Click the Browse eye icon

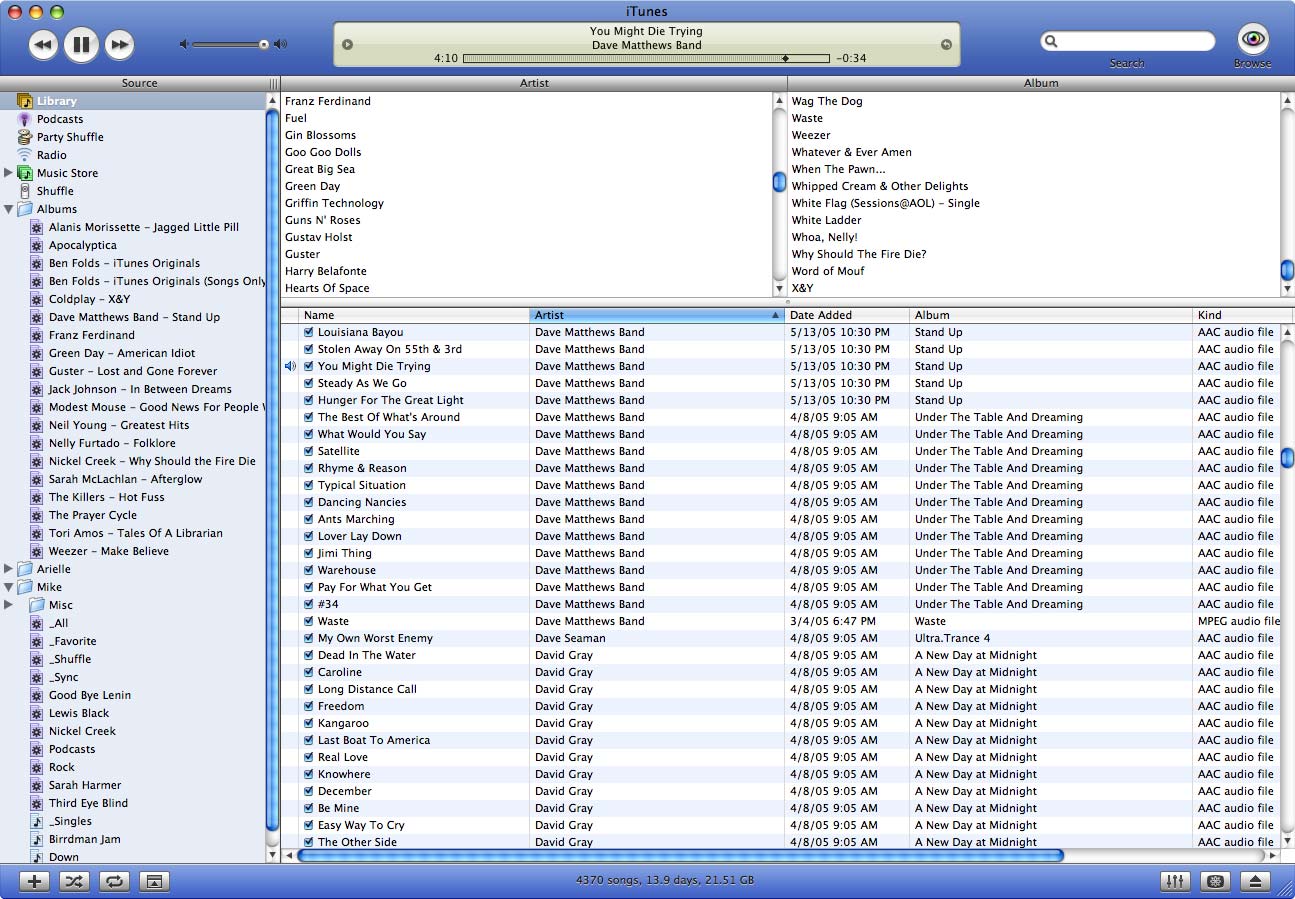(1253, 39)
